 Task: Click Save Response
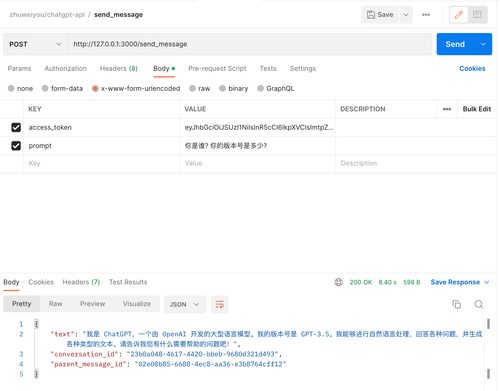click(x=455, y=282)
